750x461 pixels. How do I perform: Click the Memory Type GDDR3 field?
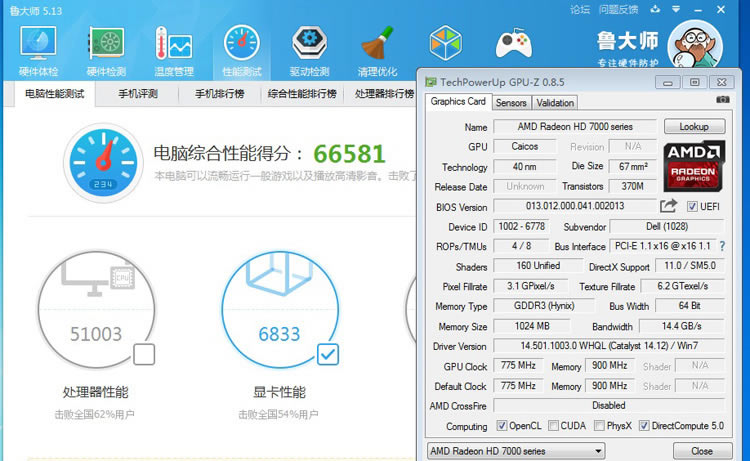[x=544, y=306]
